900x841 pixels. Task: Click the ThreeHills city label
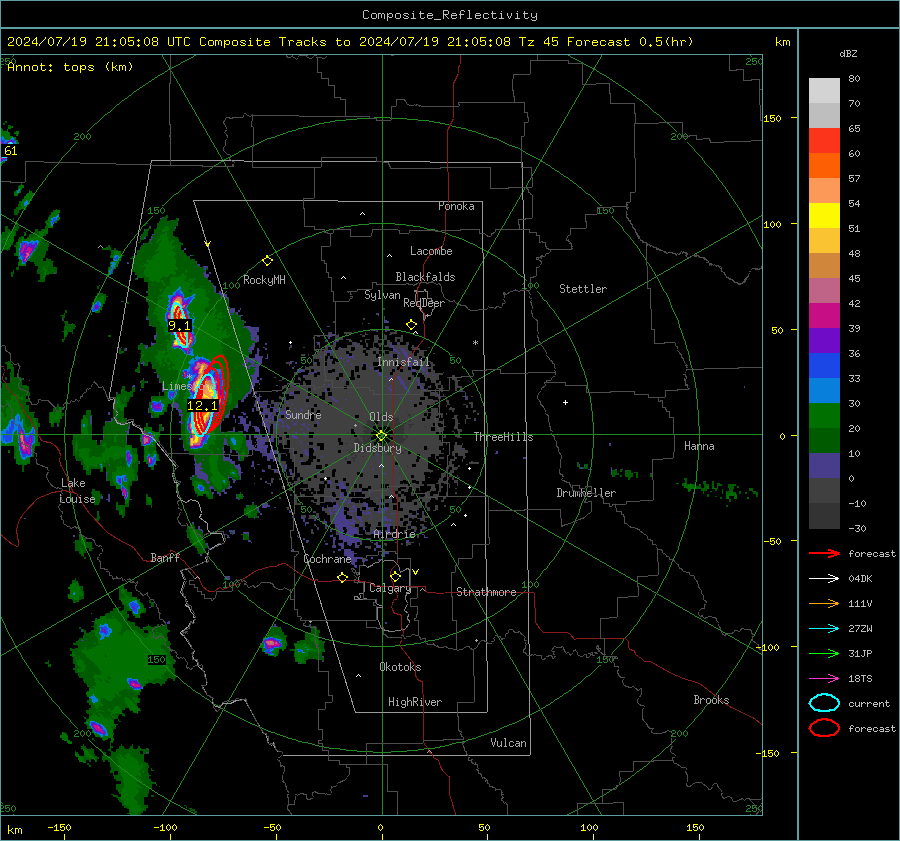pyautogui.click(x=503, y=437)
